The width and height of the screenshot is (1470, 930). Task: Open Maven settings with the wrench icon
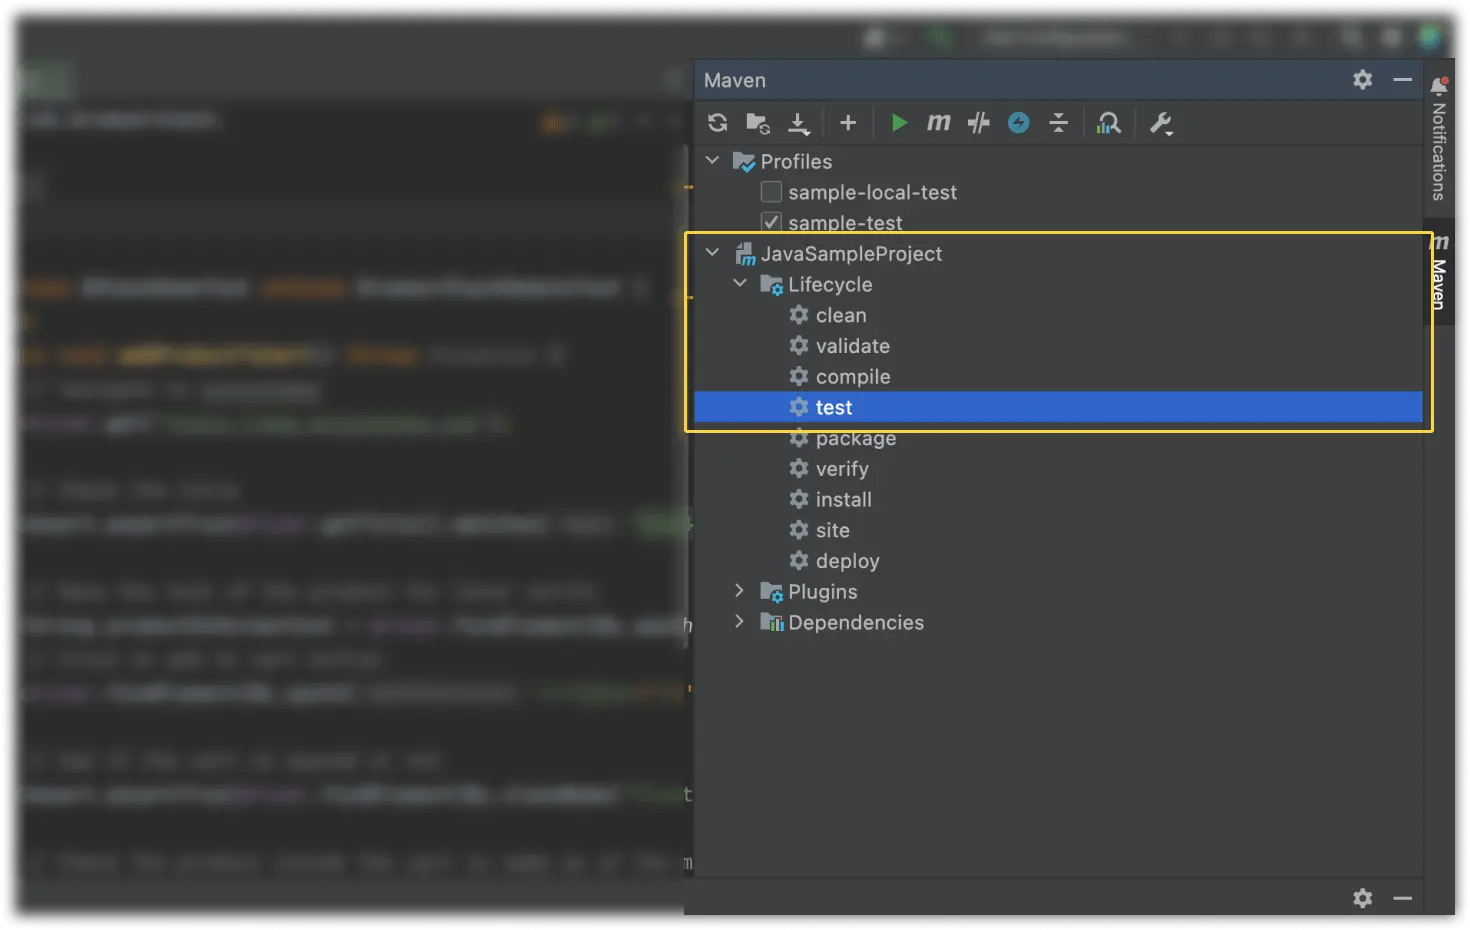tap(1160, 122)
